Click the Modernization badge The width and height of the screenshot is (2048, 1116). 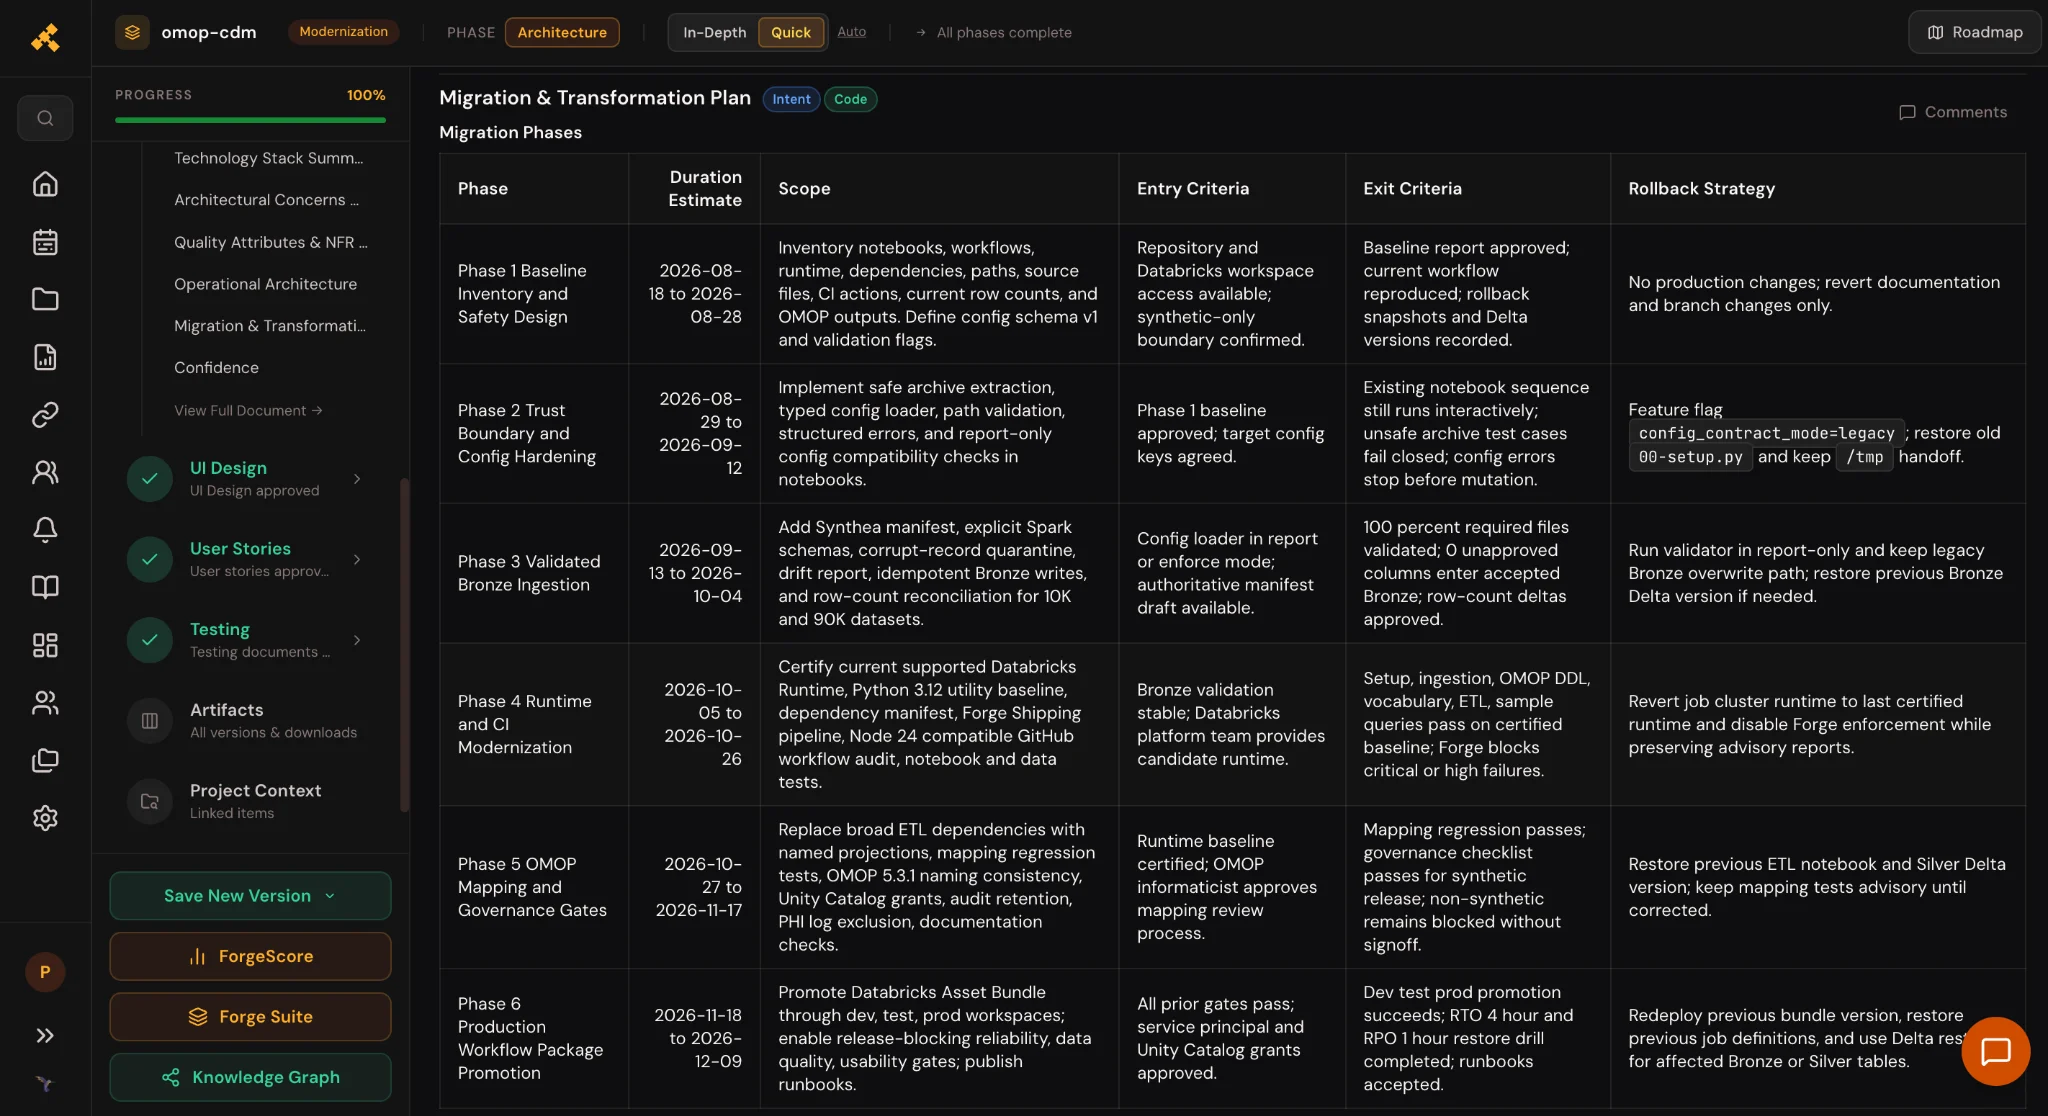(343, 32)
